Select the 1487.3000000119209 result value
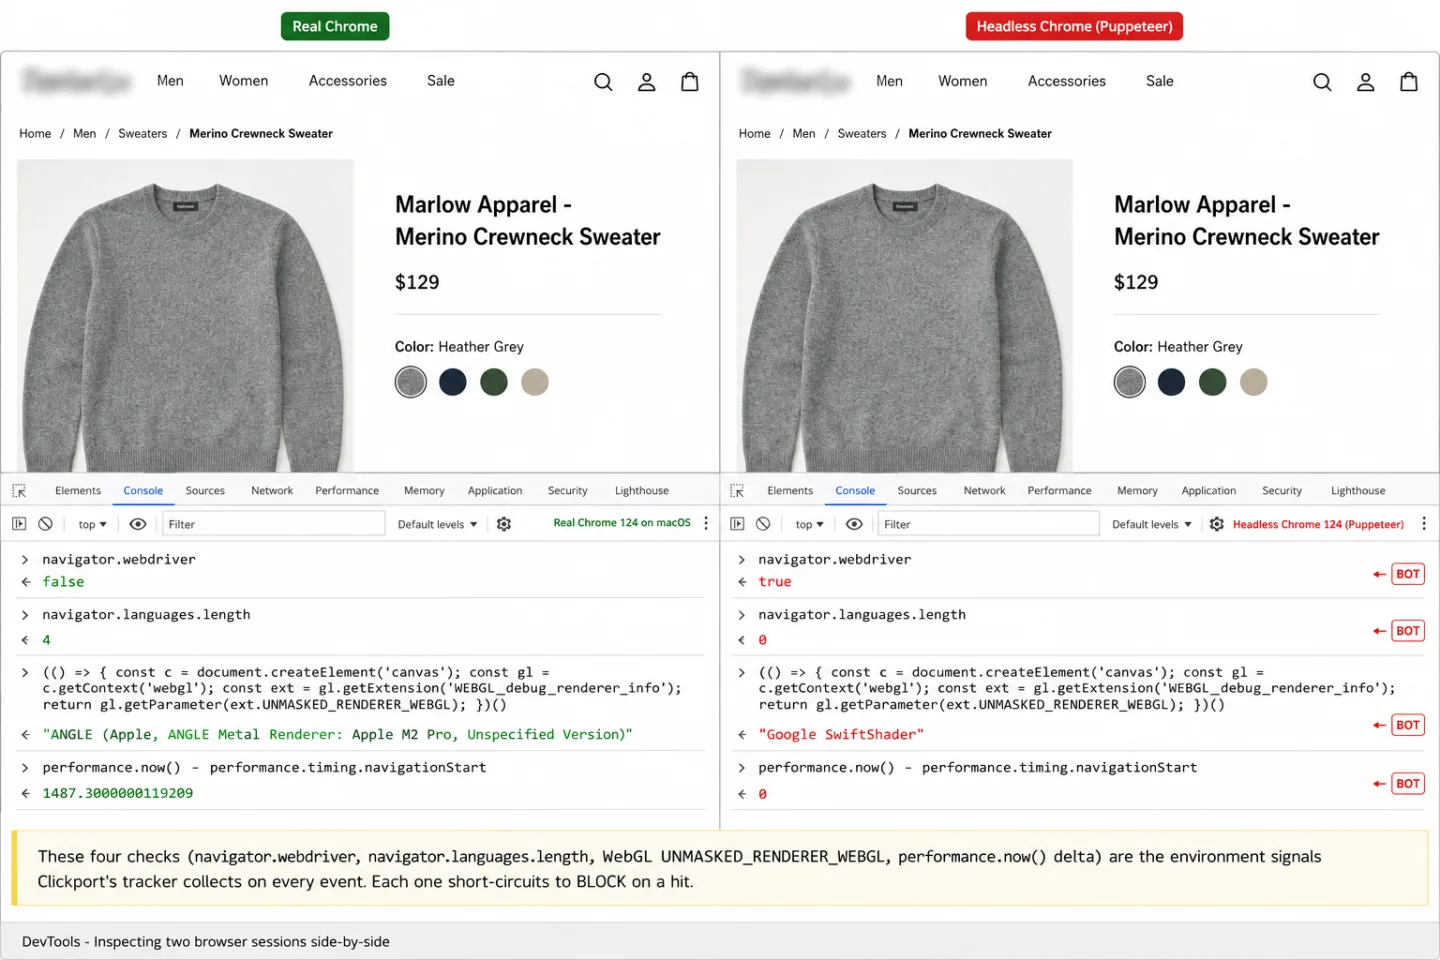The height and width of the screenshot is (960, 1440). (118, 794)
